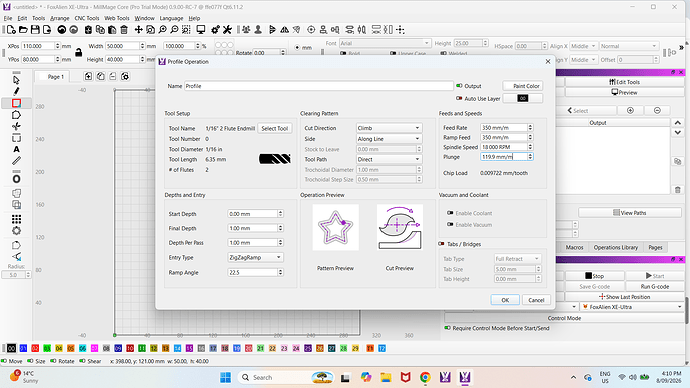Screen dimensions: 690x388
Task: Open the Arrange menu
Action: tap(59, 18)
